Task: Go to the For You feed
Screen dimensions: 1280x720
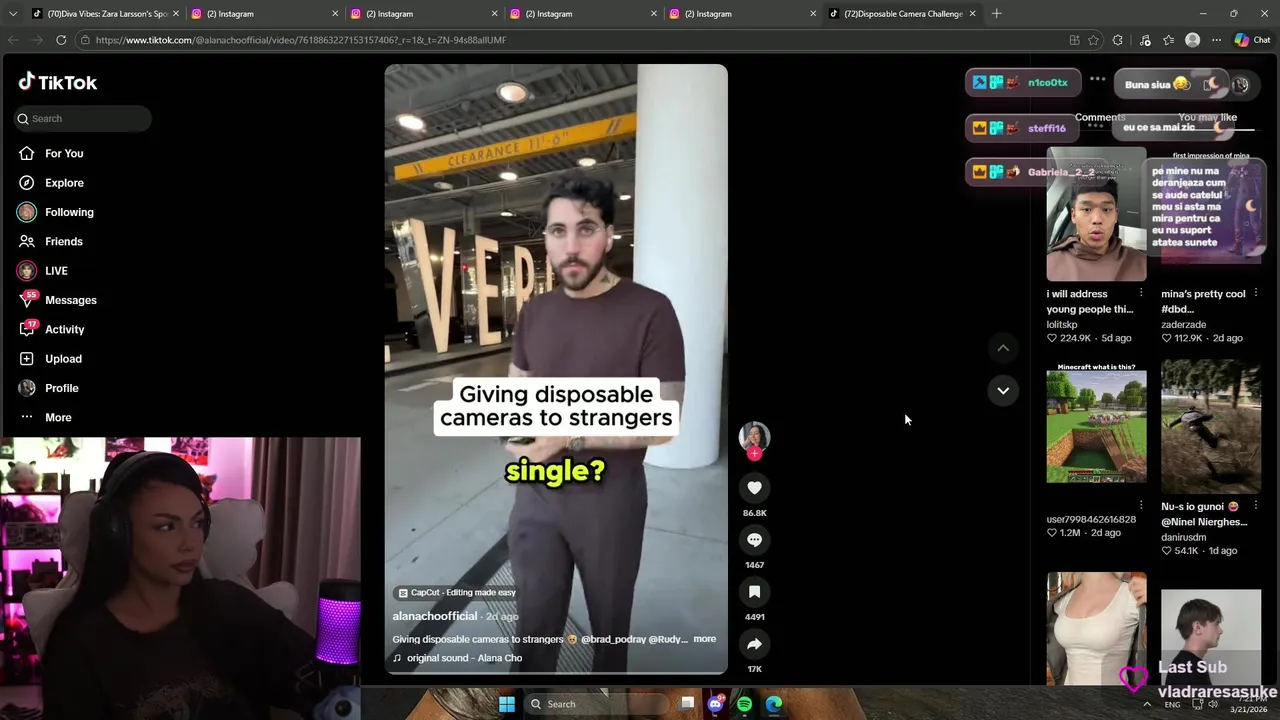Action: [x=50, y=153]
